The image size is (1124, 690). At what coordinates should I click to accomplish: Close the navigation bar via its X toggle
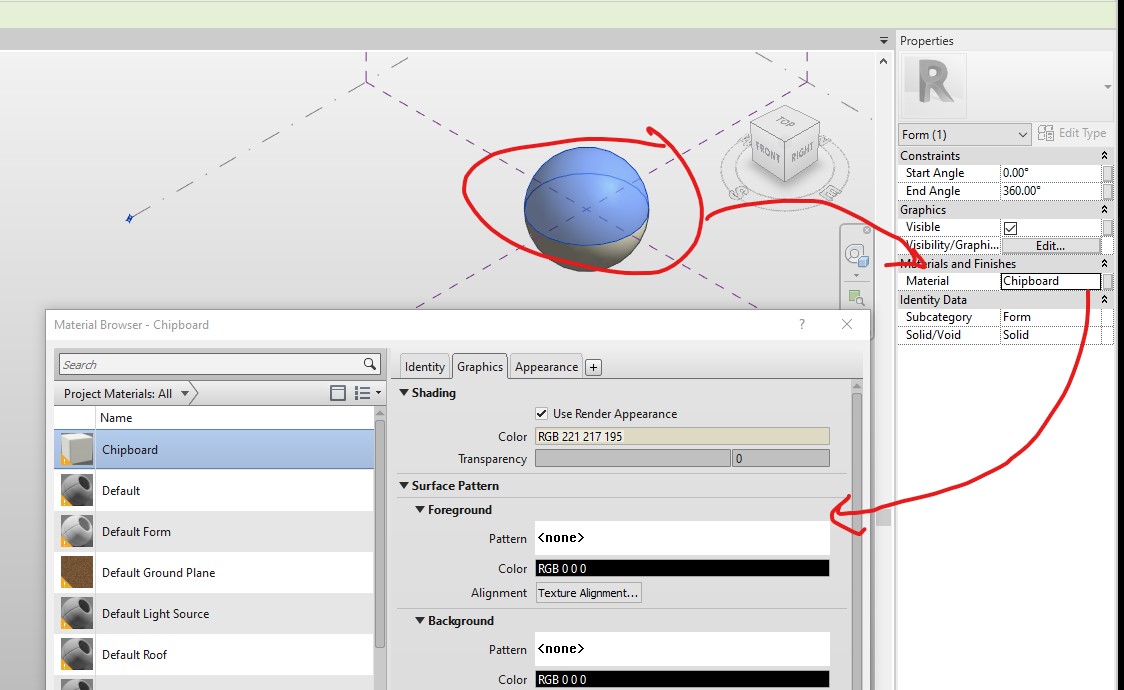point(866,229)
